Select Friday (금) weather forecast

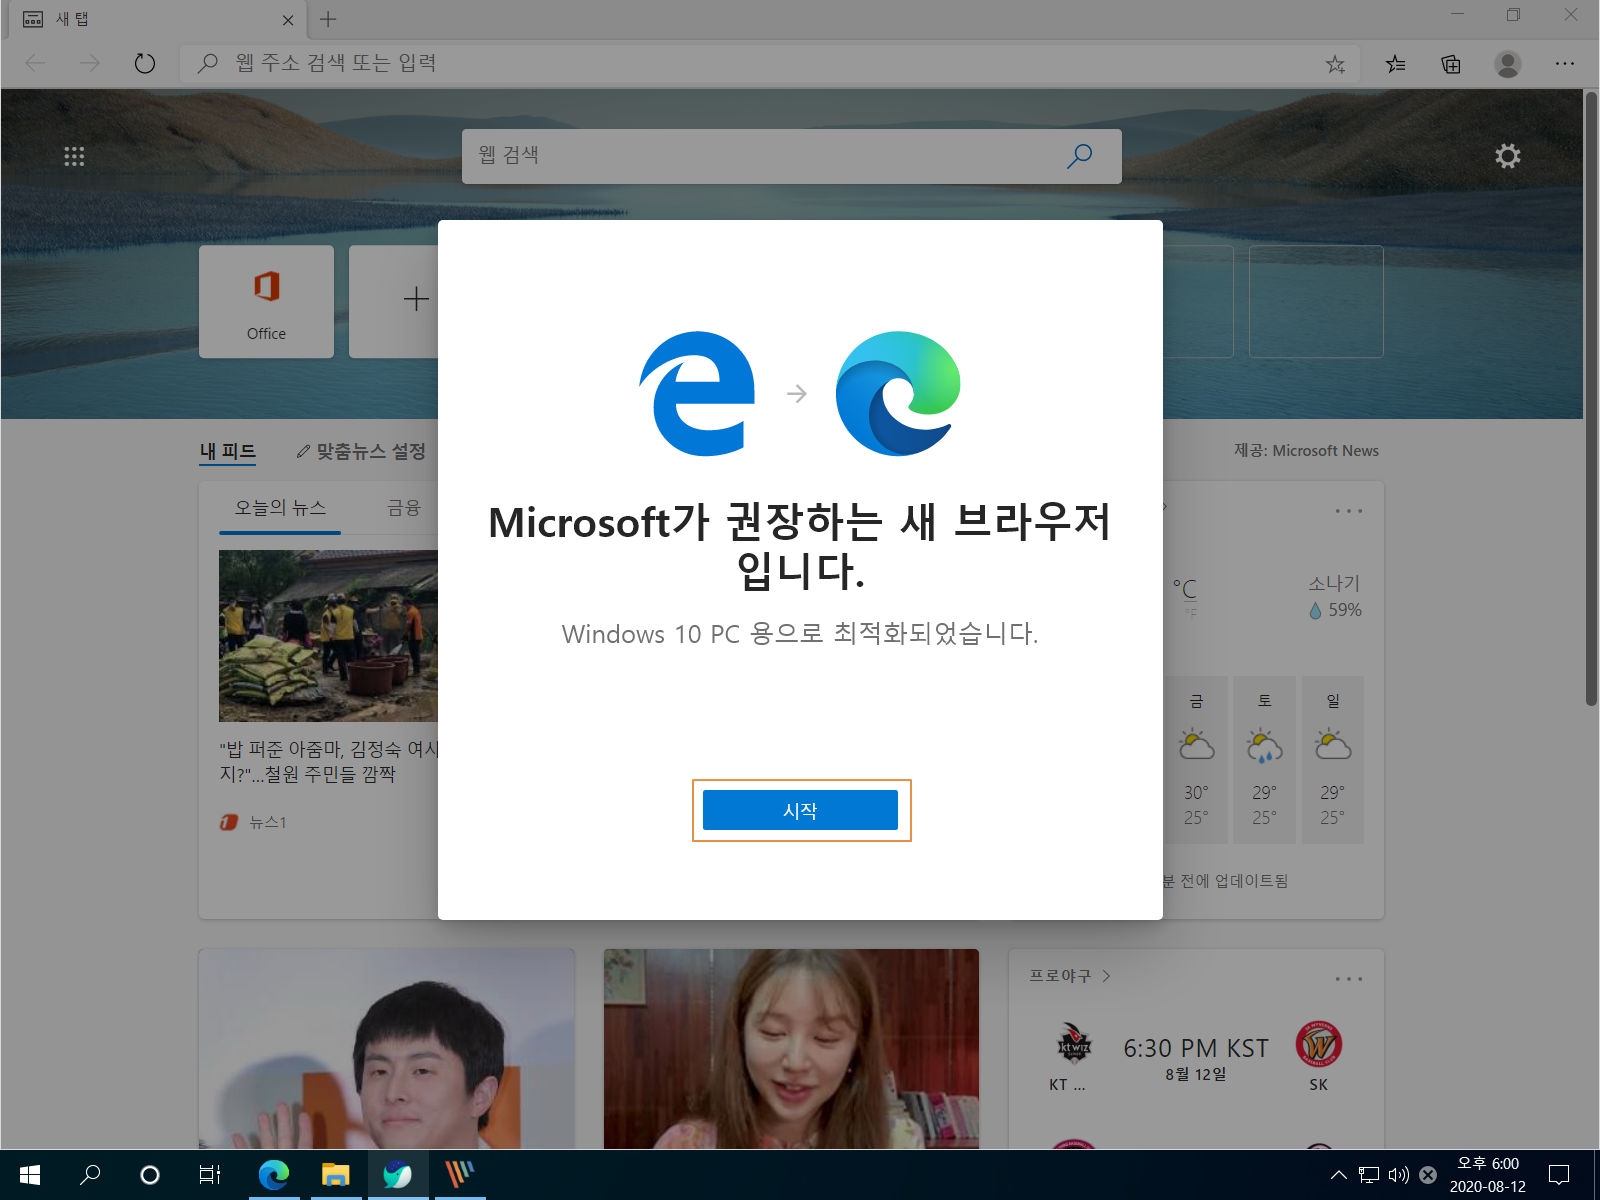click(1196, 760)
